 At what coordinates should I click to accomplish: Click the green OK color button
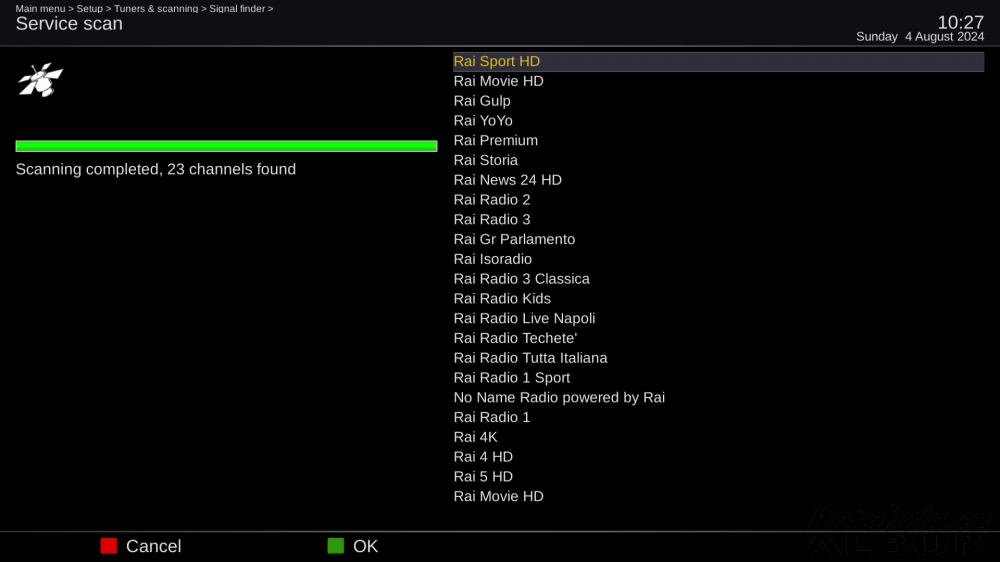(335, 546)
